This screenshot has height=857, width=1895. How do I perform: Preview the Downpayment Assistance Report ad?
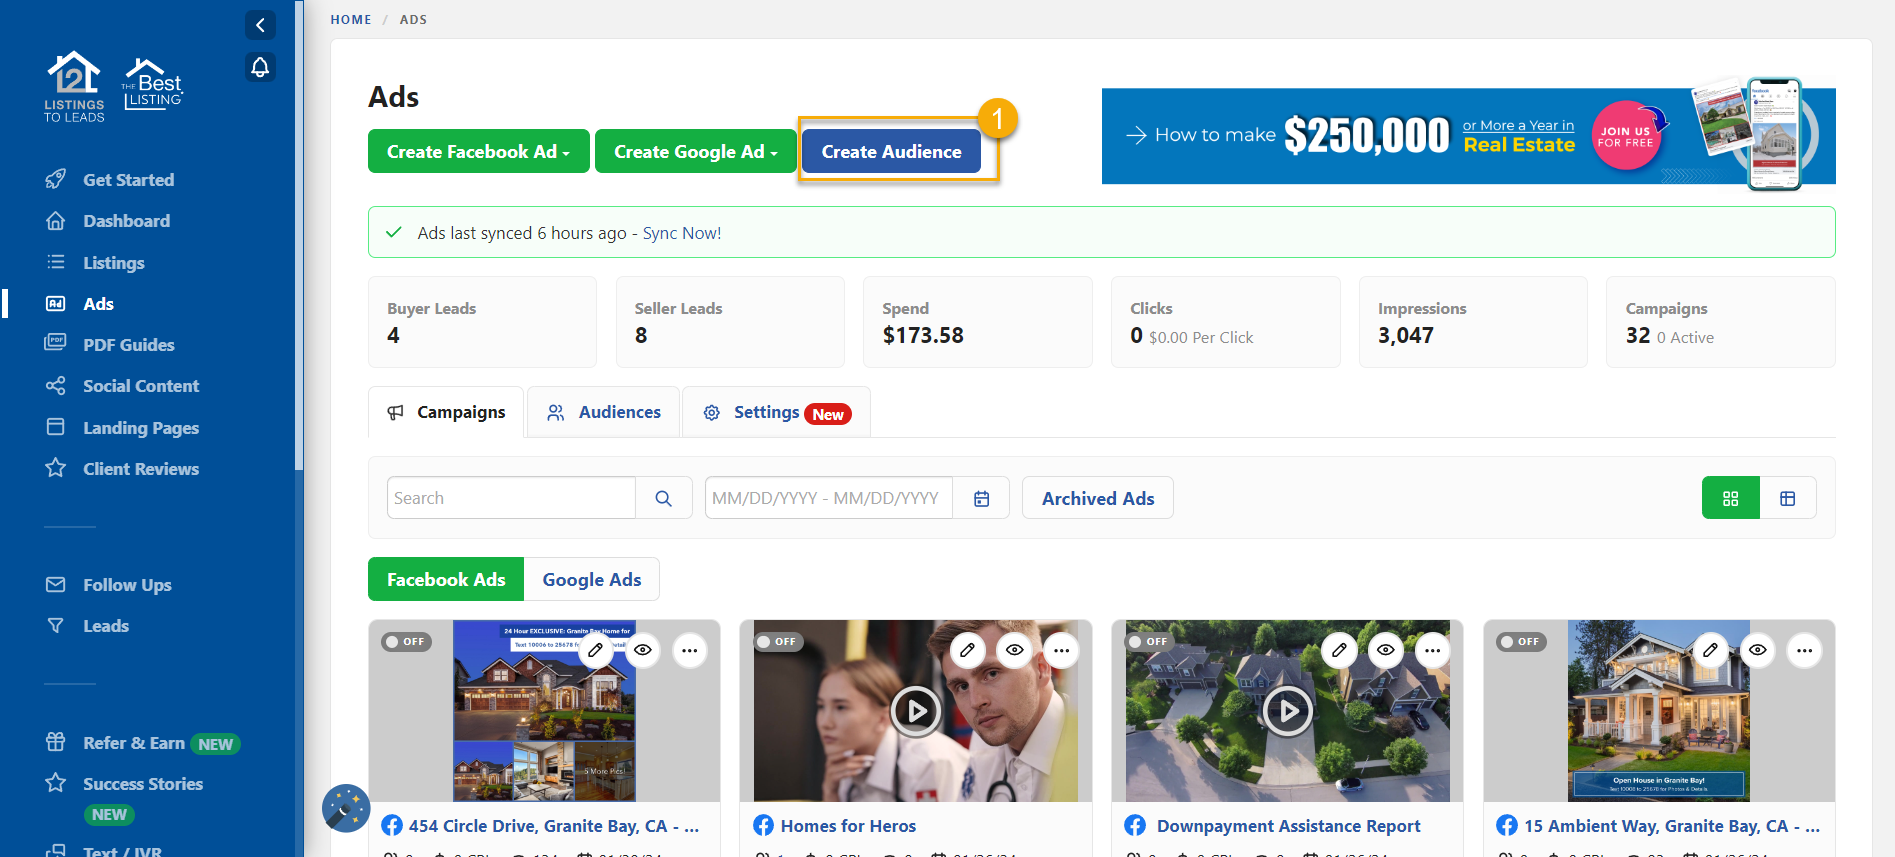tap(1385, 650)
